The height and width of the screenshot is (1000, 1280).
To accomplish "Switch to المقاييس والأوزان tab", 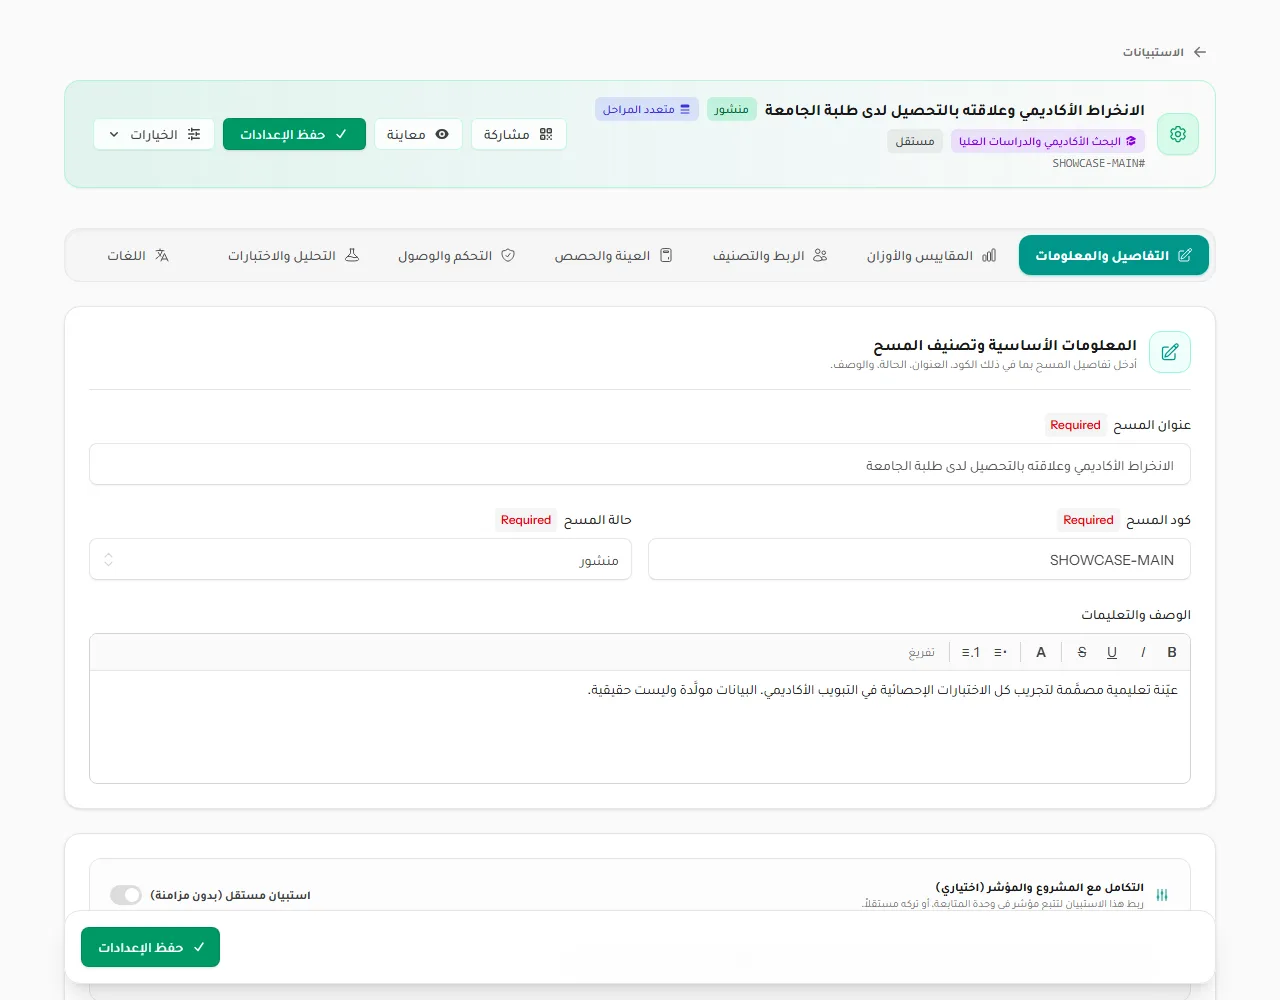I will click(x=931, y=256).
